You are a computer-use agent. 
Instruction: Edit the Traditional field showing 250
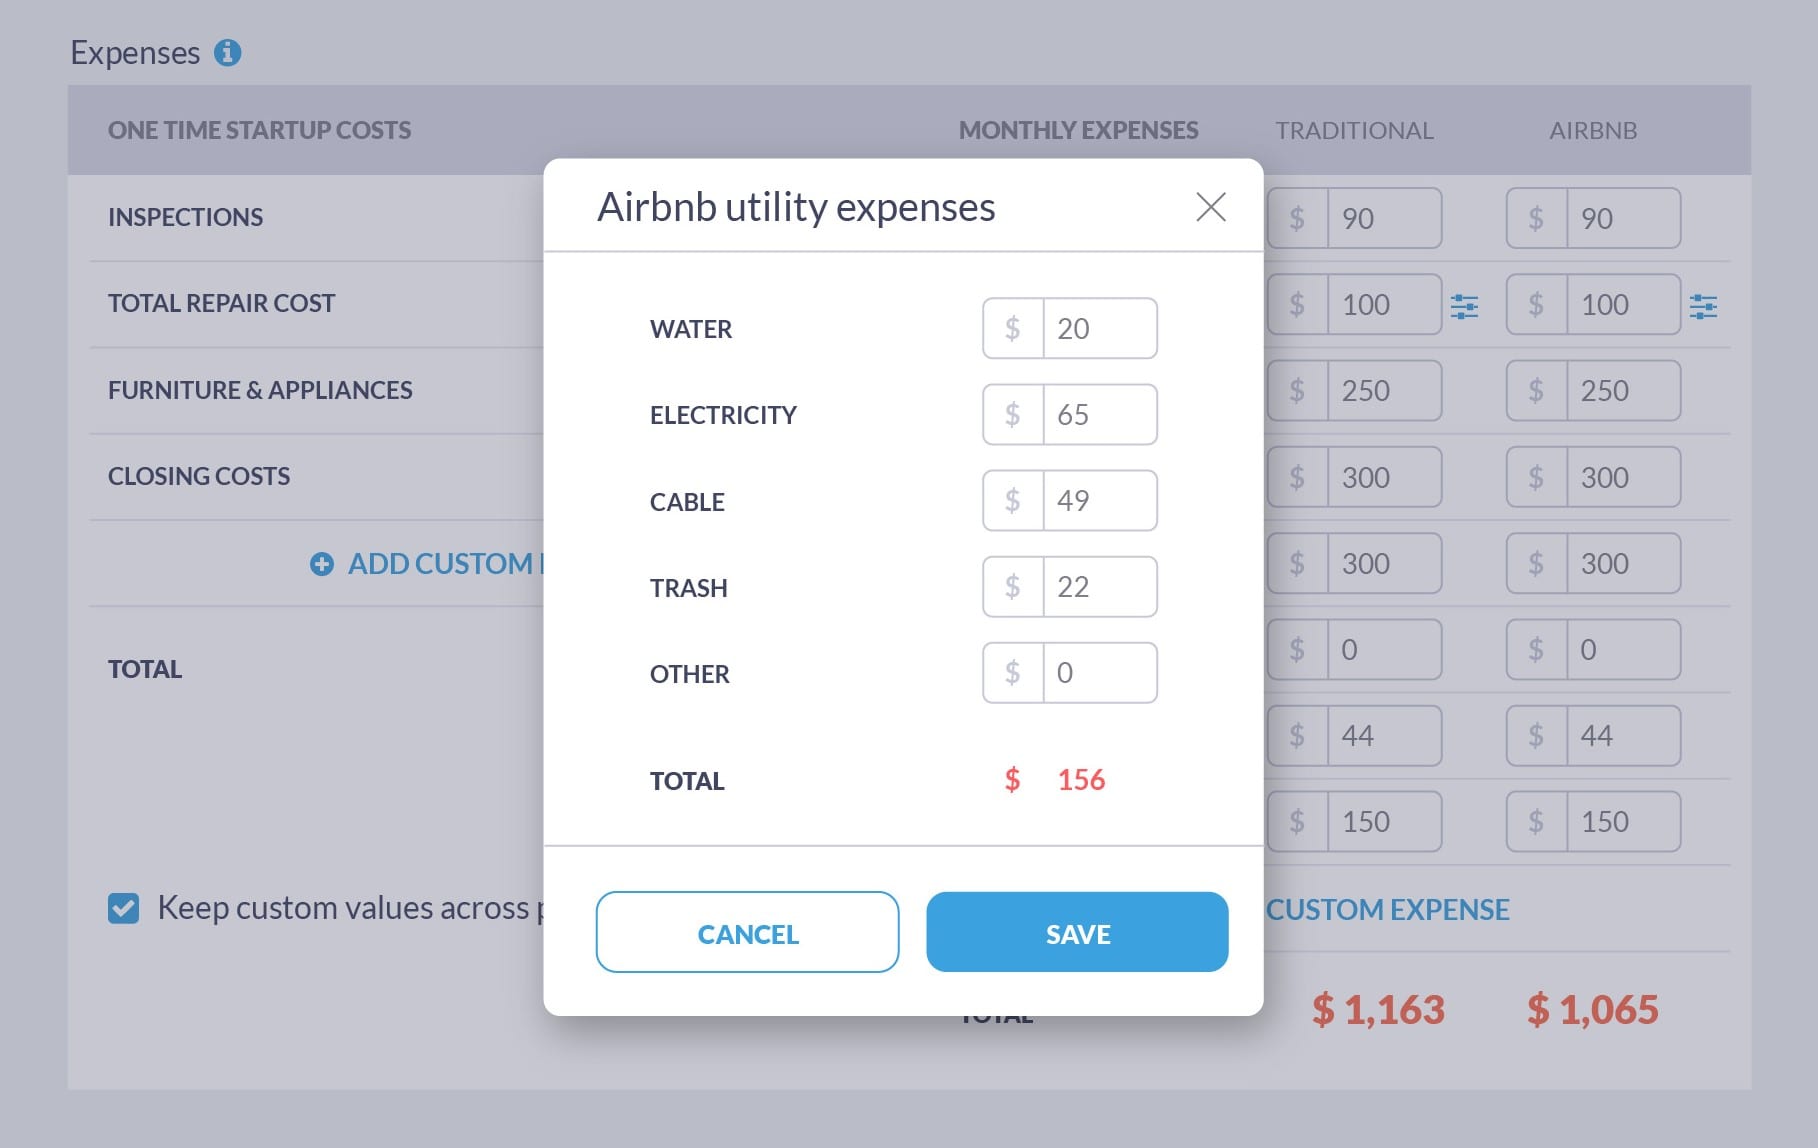[1383, 391]
